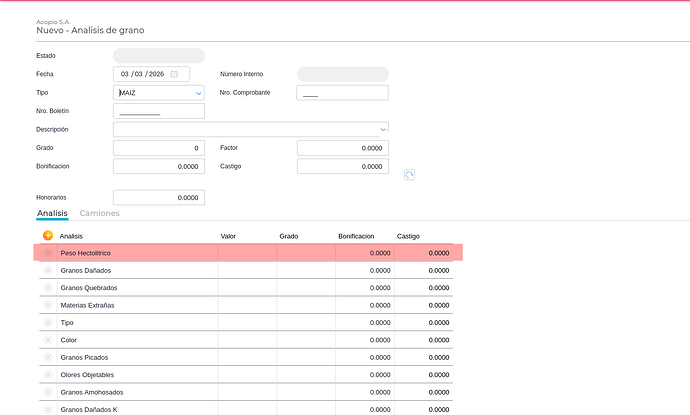690x415 pixels.
Task: Remove the Granos Dañados row
Action: click(x=47, y=271)
